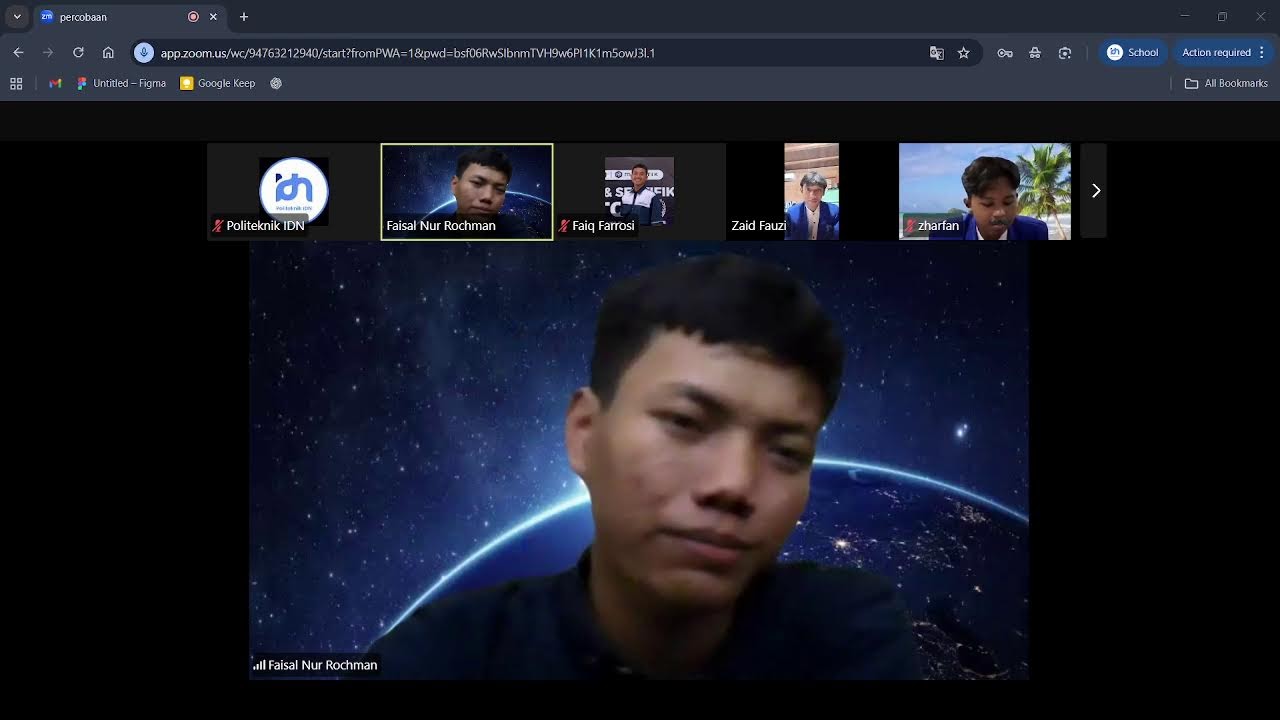Open the Untitled – Figma bookmark

(121, 84)
